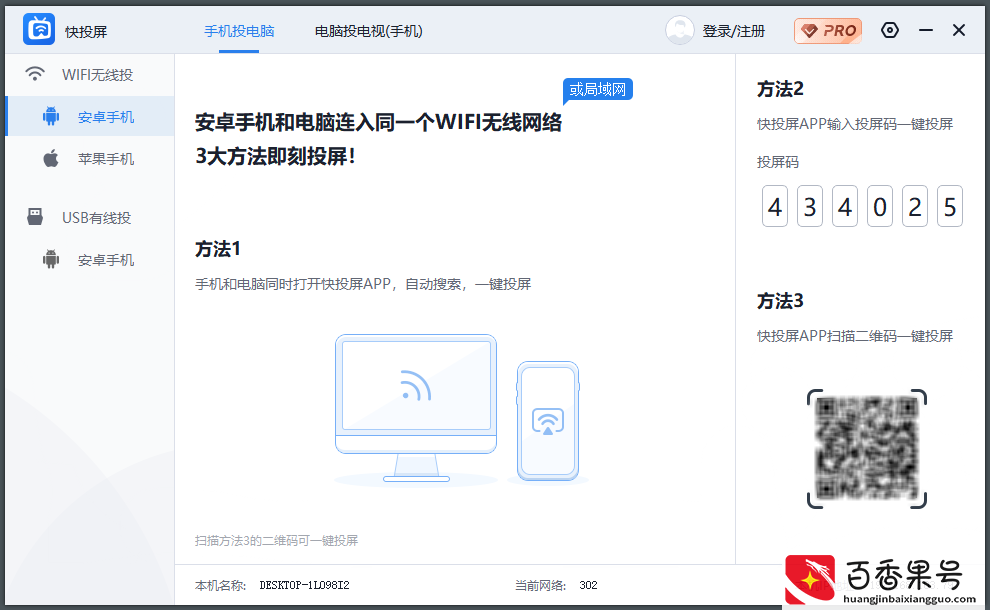Click the Apple logo icon
990x610 pixels.
coord(51,158)
